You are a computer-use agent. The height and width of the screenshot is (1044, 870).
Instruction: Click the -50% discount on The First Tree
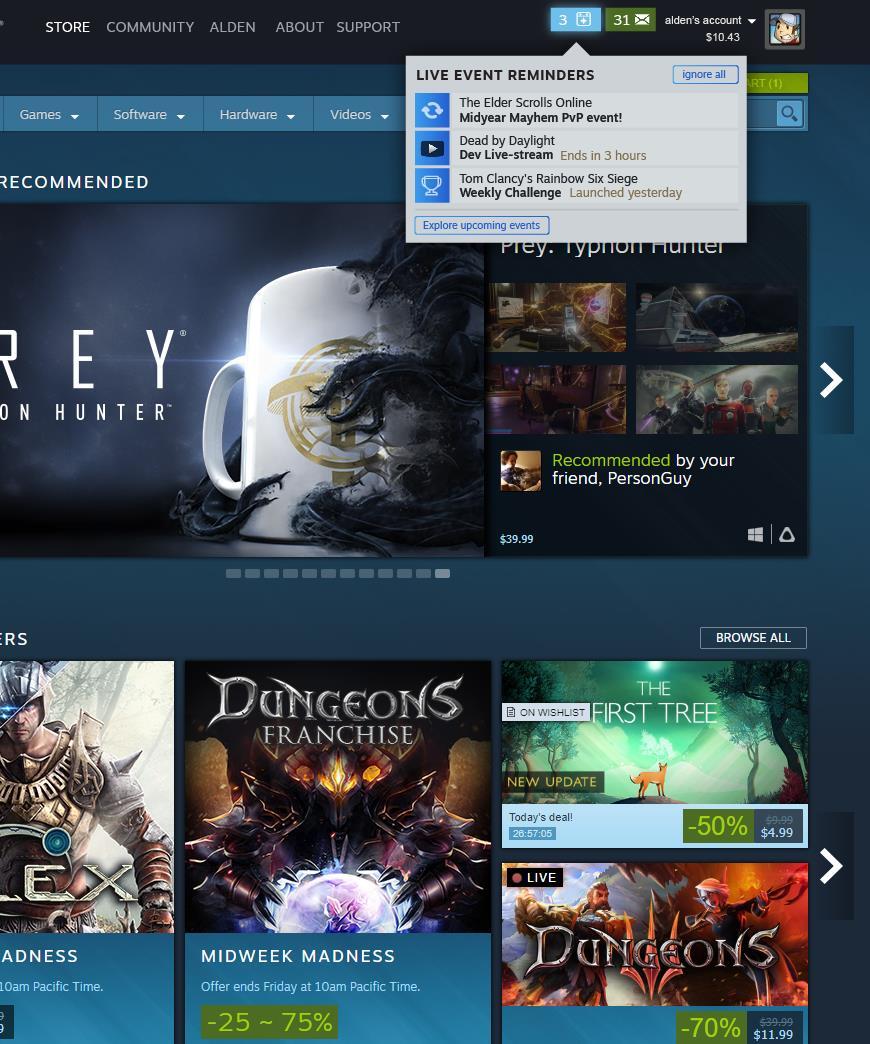(x=718, y=826)
